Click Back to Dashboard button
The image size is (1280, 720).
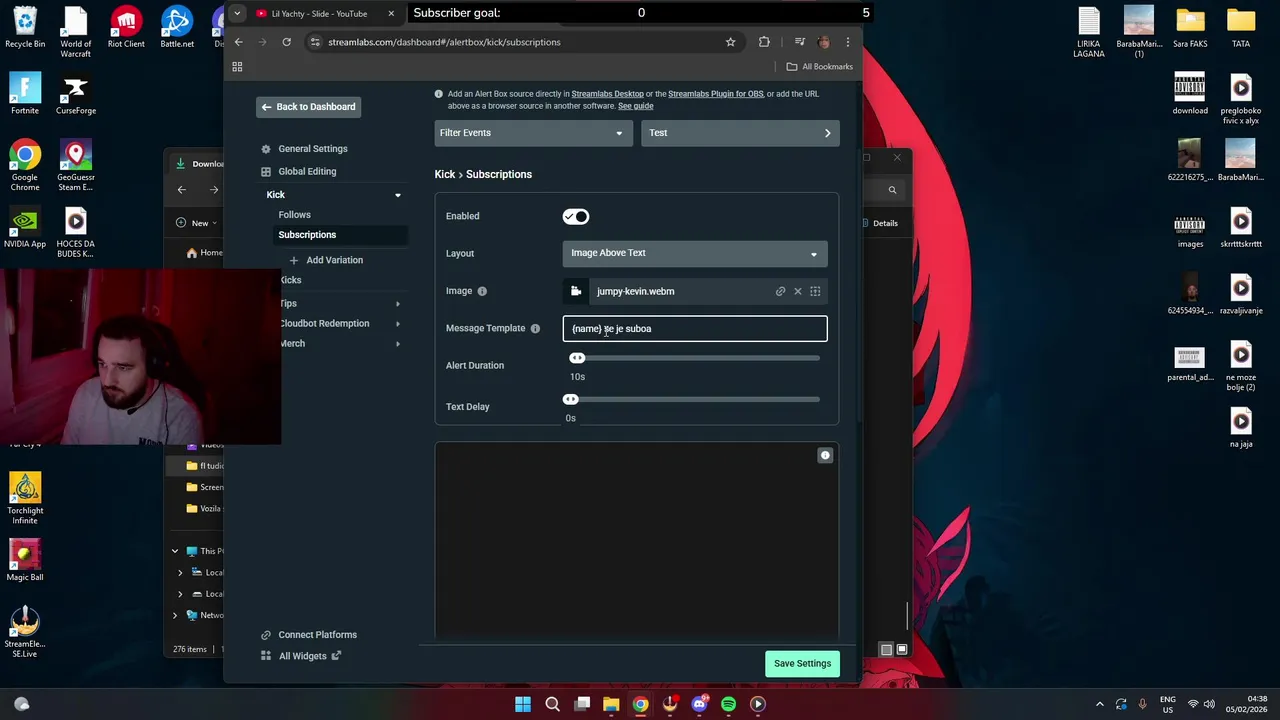[308, 107]
